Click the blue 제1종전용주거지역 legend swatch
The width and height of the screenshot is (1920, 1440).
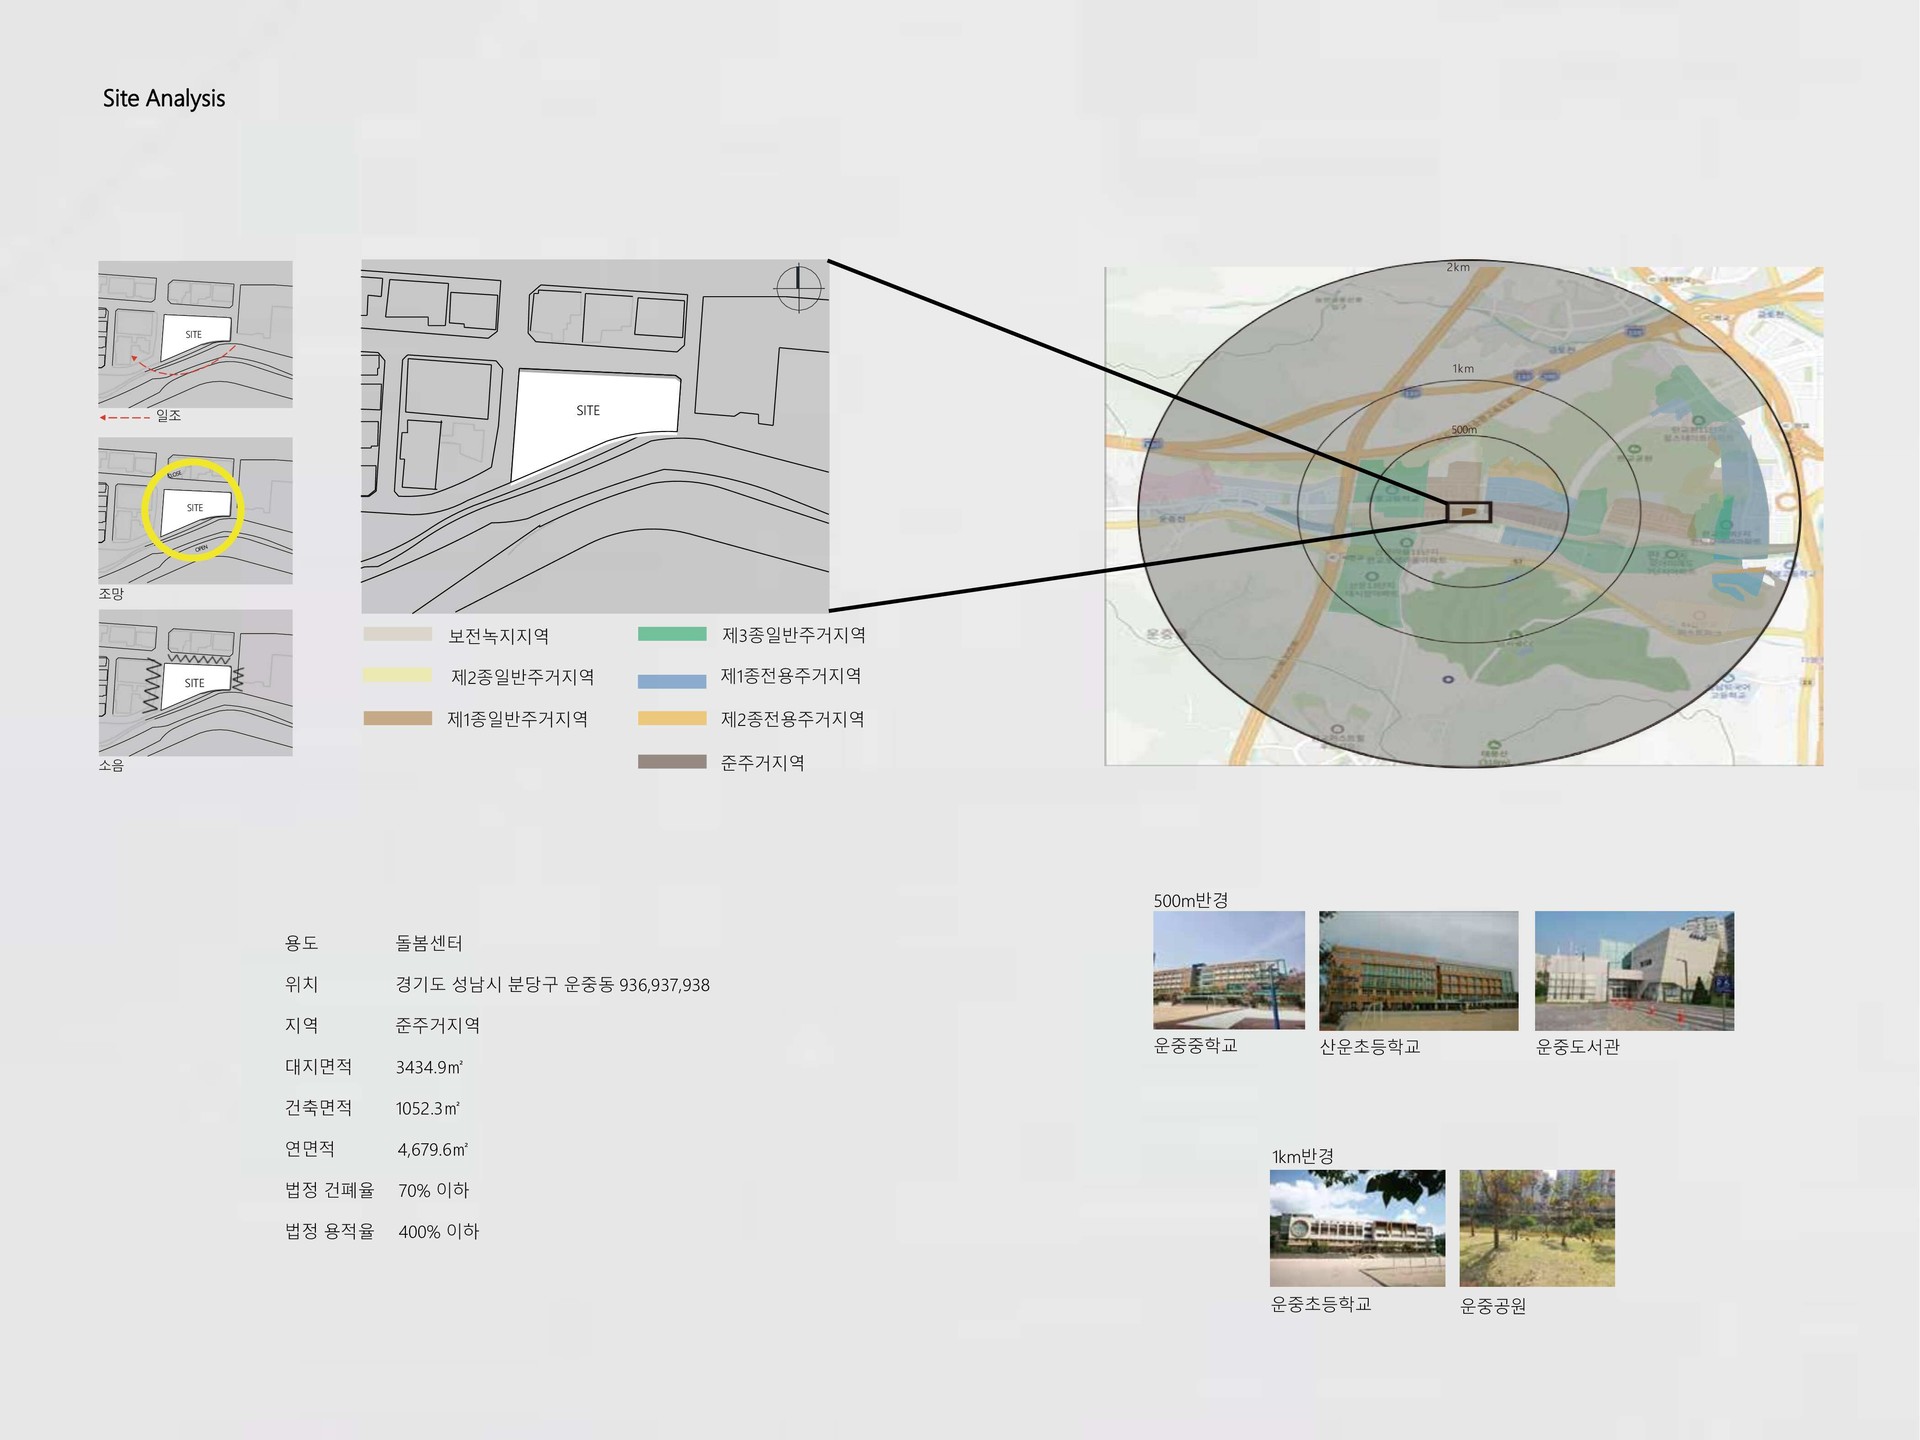pyautogui.click(x=672, y=681)
